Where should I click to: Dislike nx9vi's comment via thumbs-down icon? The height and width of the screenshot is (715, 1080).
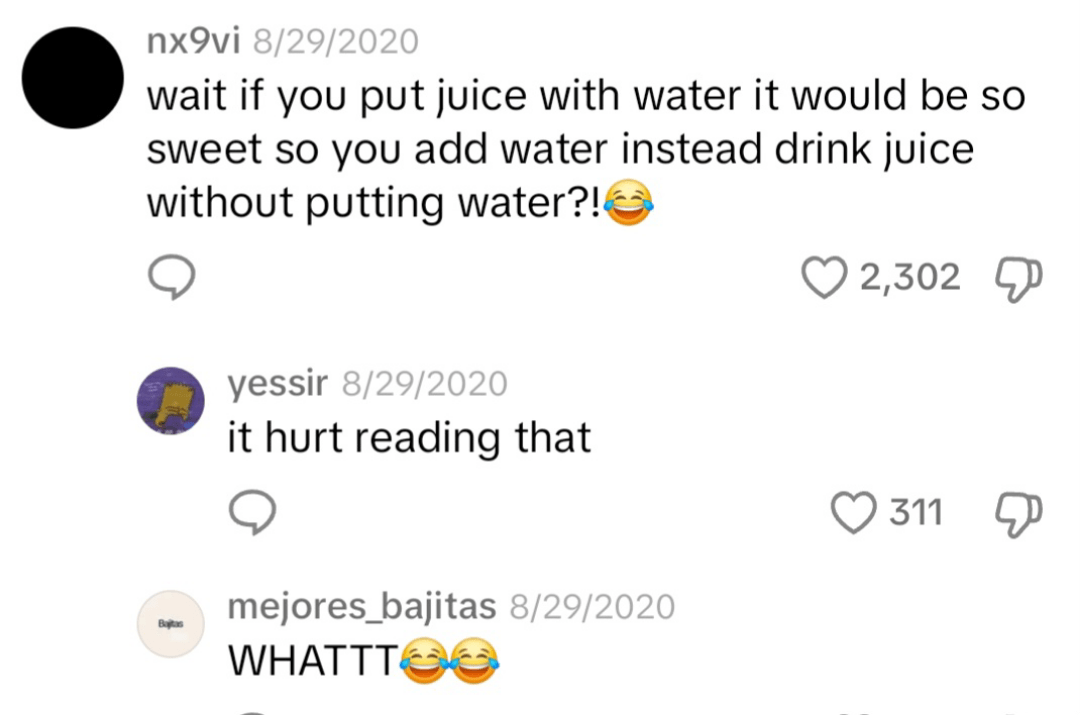click(1017, 279)
